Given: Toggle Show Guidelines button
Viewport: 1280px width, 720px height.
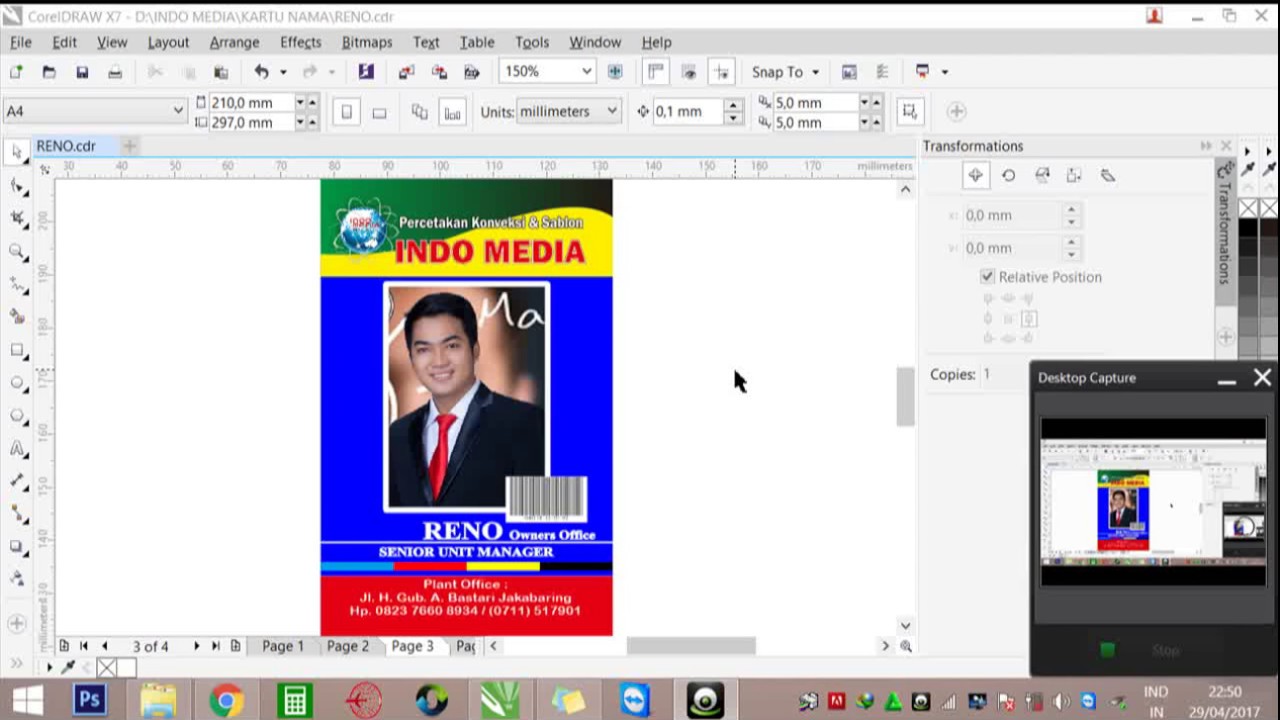Looking at the screenshot, I should point(721,72).
